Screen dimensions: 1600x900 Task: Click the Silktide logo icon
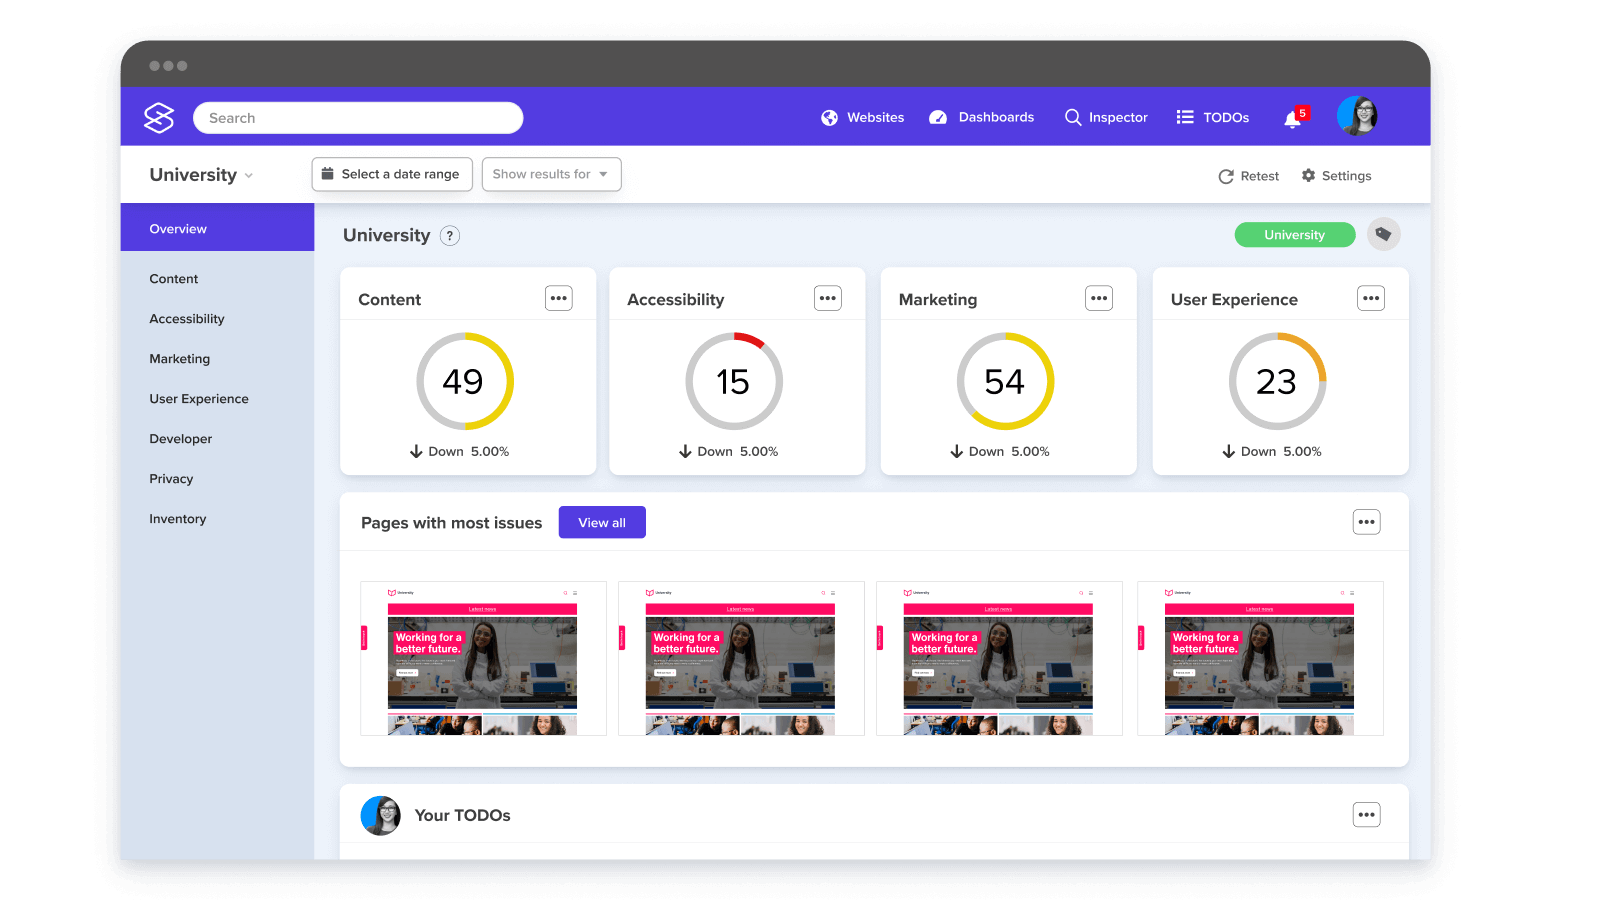click(159, 118)
